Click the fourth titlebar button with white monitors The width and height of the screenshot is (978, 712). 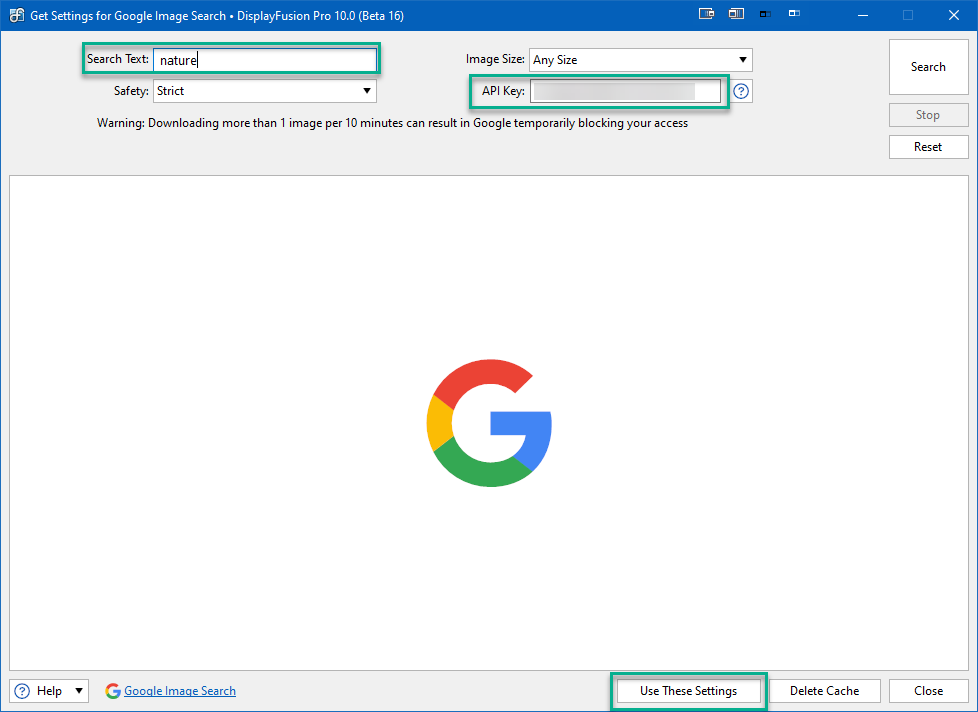tap(794, 14)
